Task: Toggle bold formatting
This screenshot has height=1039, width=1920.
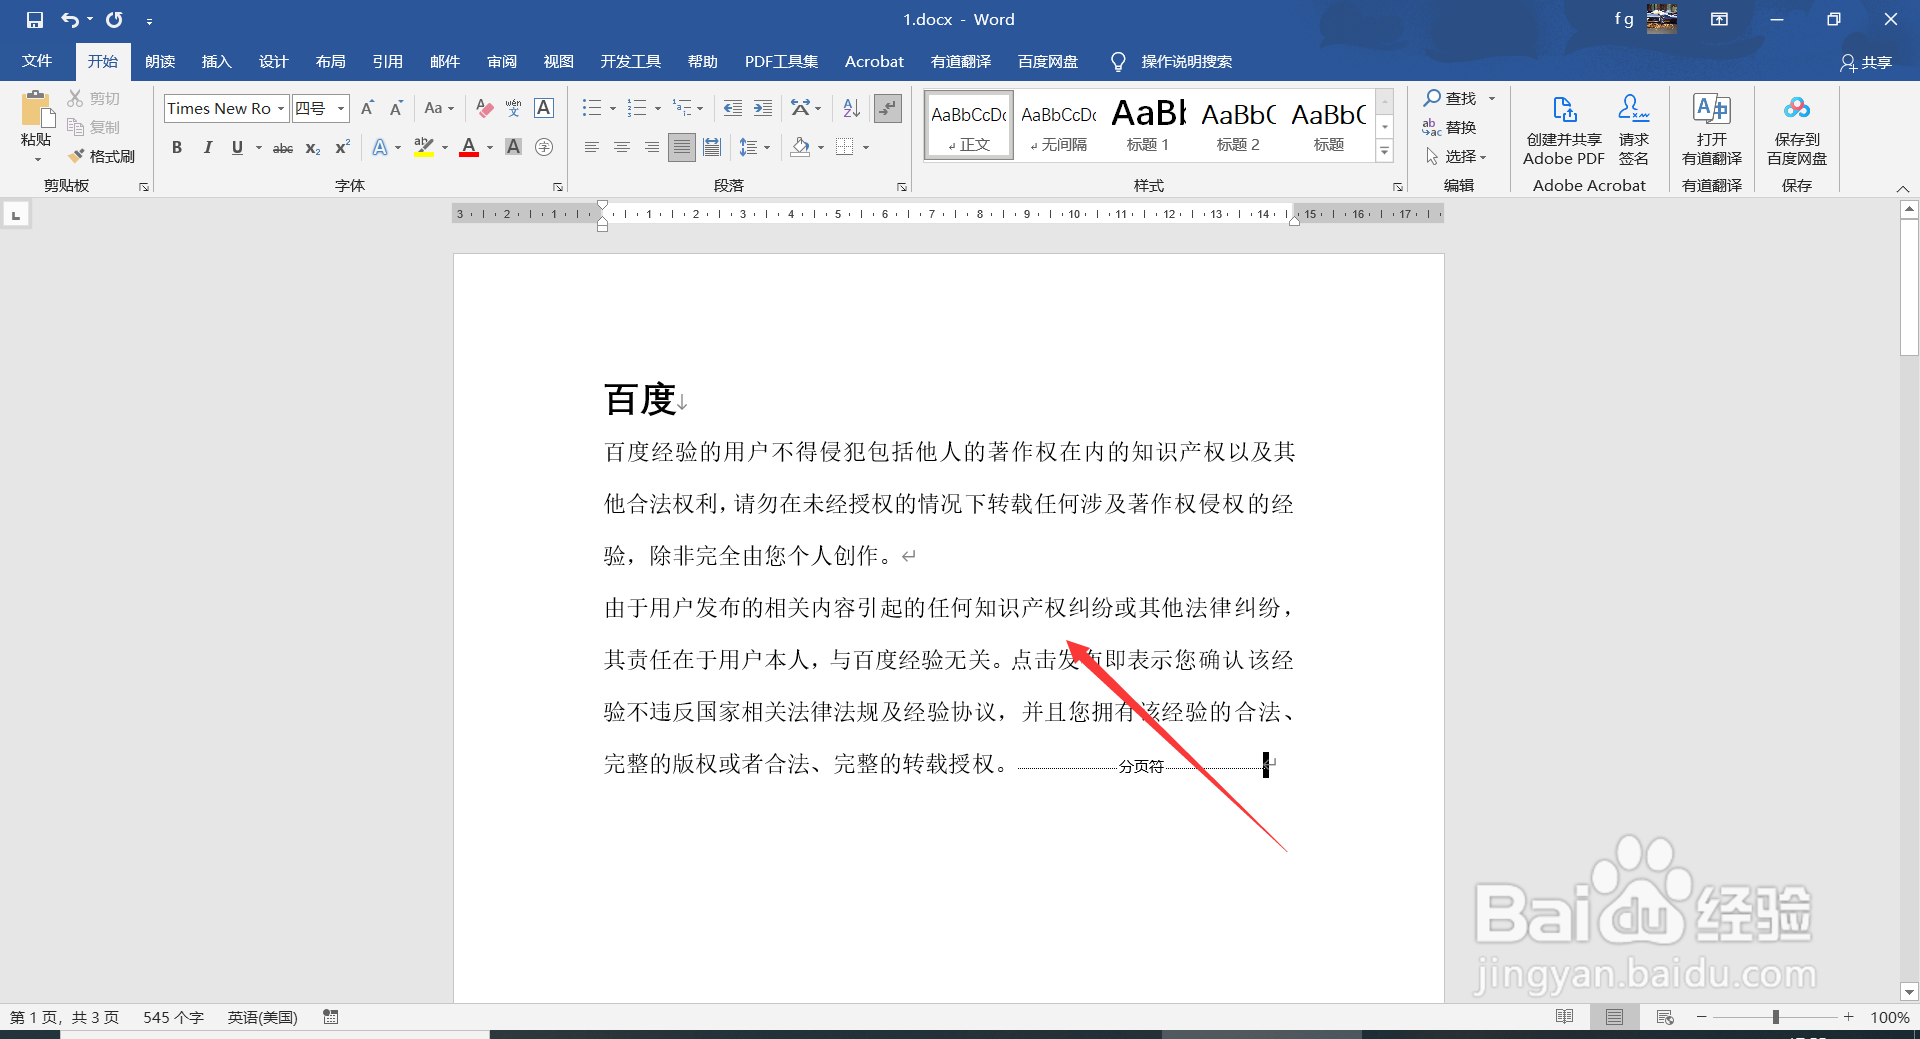Action: pyautogui.click(x=177, y=148)
